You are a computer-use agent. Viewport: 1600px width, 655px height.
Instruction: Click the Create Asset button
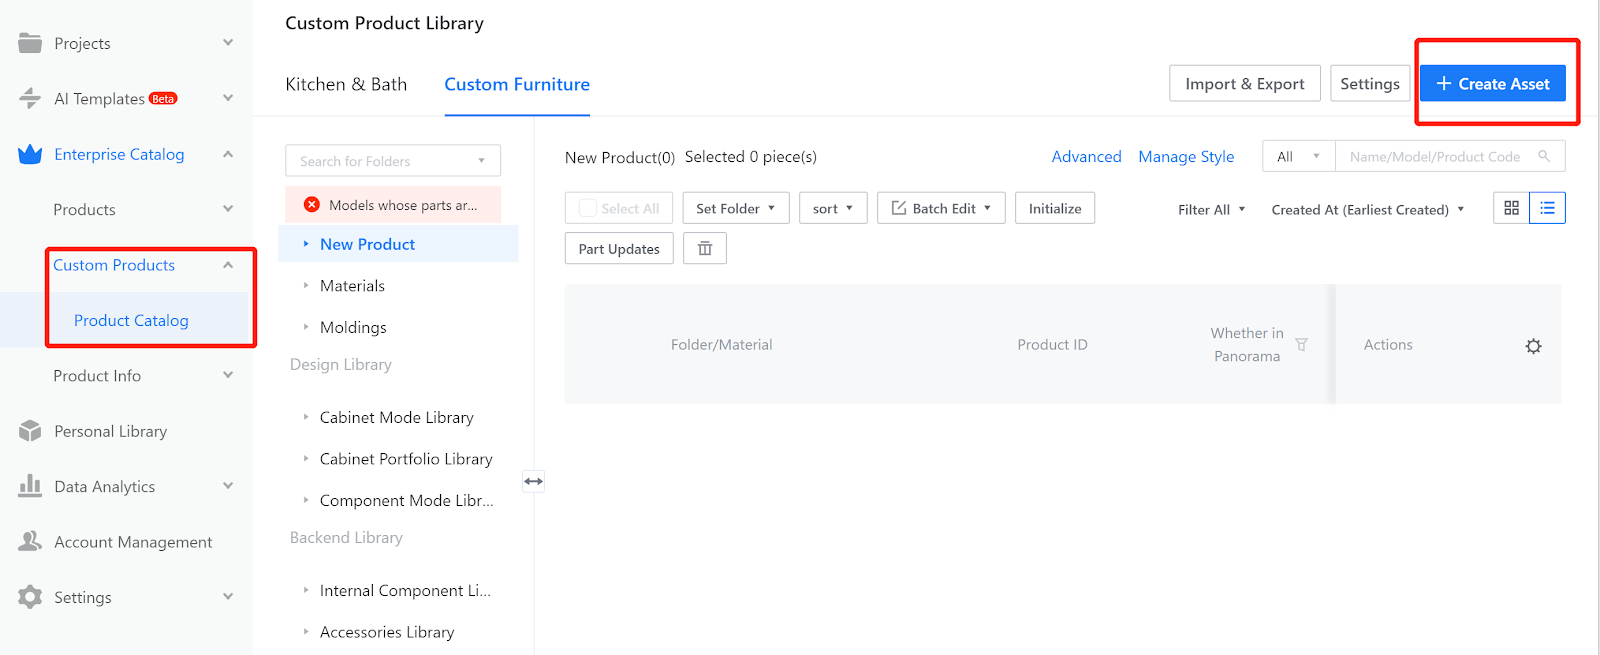pos(1492,84)
